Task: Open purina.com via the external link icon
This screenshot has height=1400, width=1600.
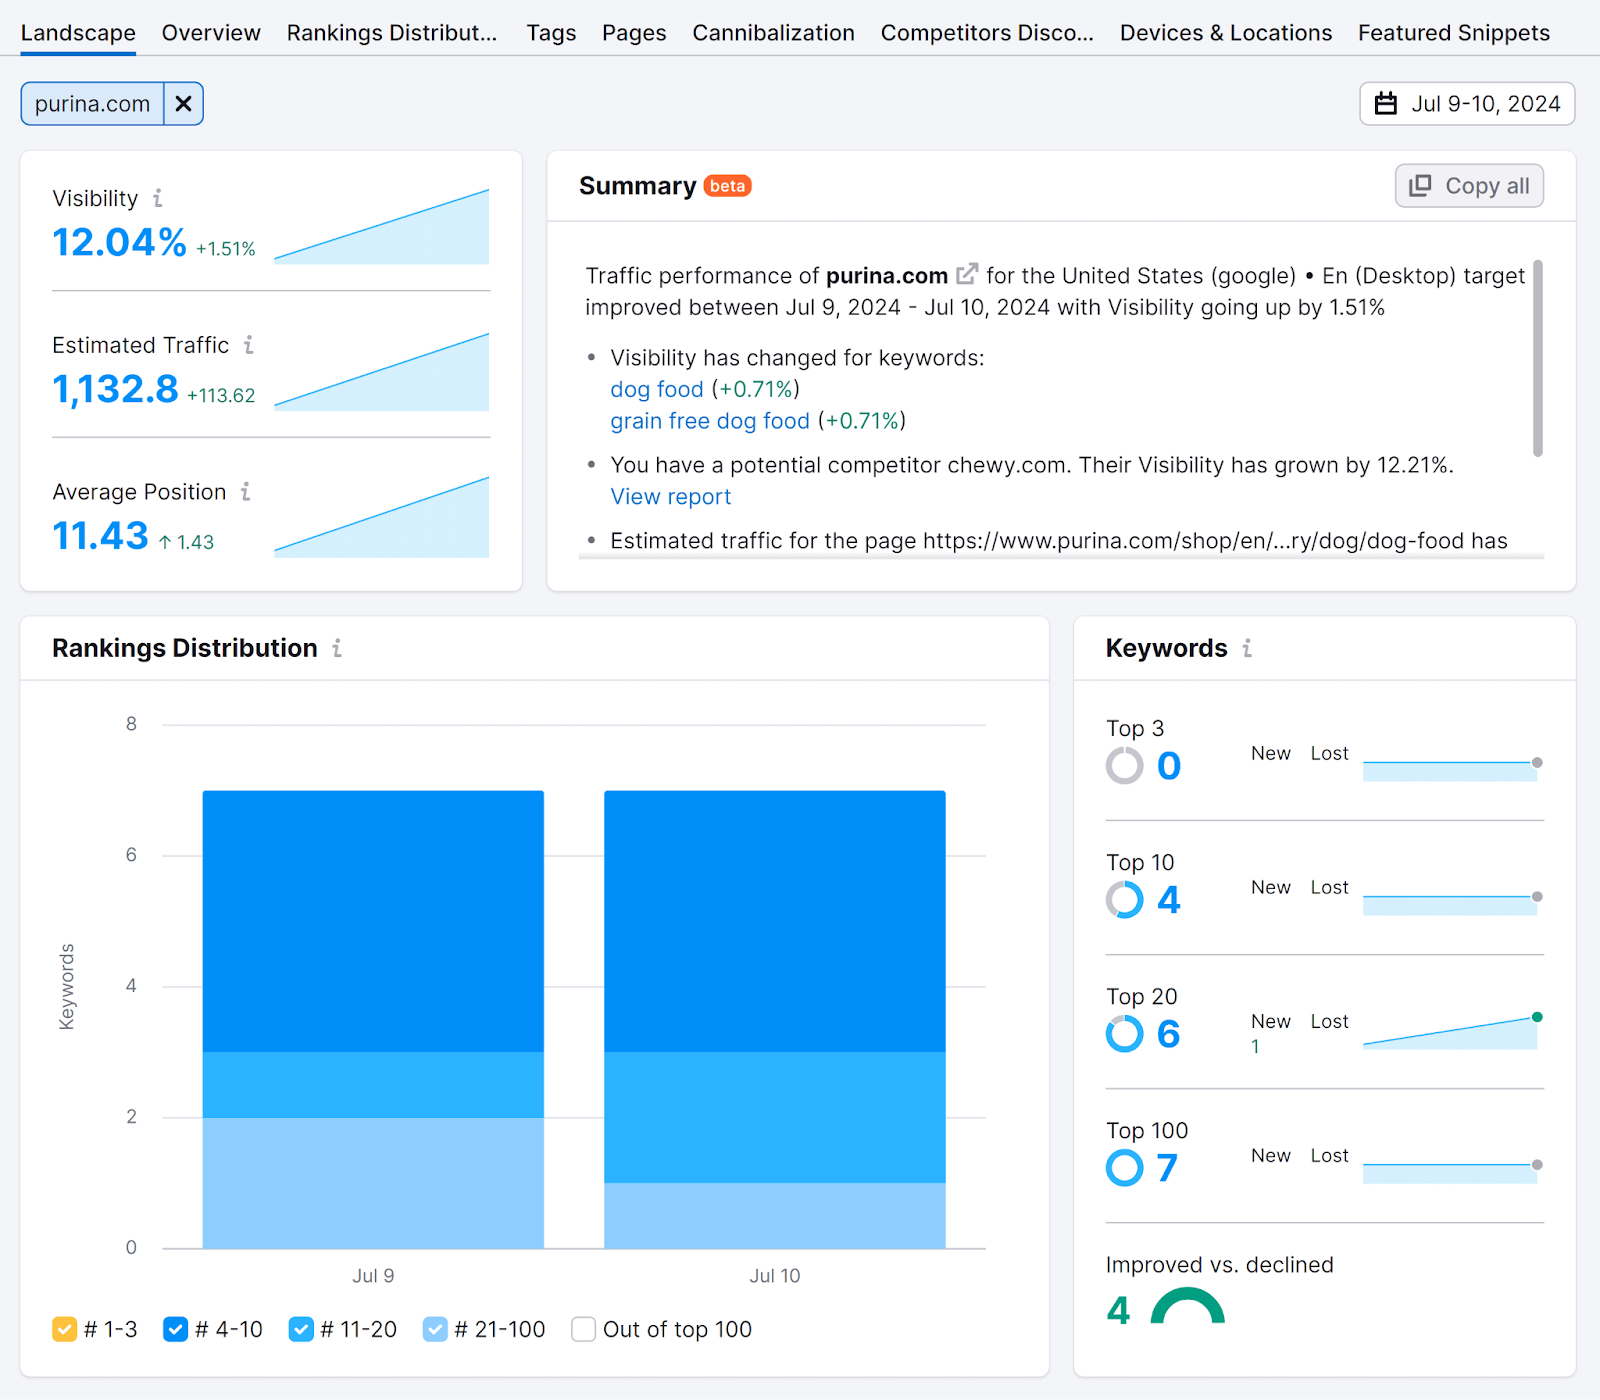Action: pyautogui.click(x=965, y=272)
